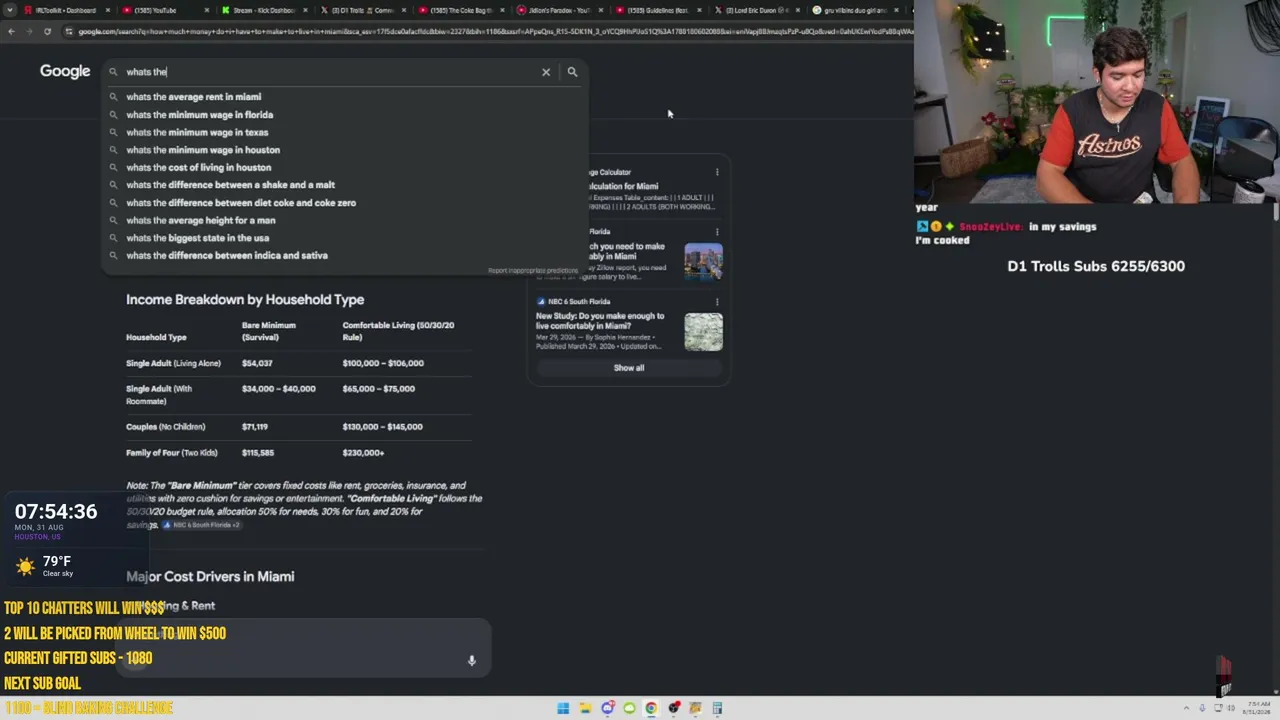Open the 'New Study: Do you make enough' article
This screenshot has height=720, width=1280.
(x=600, y=321)
